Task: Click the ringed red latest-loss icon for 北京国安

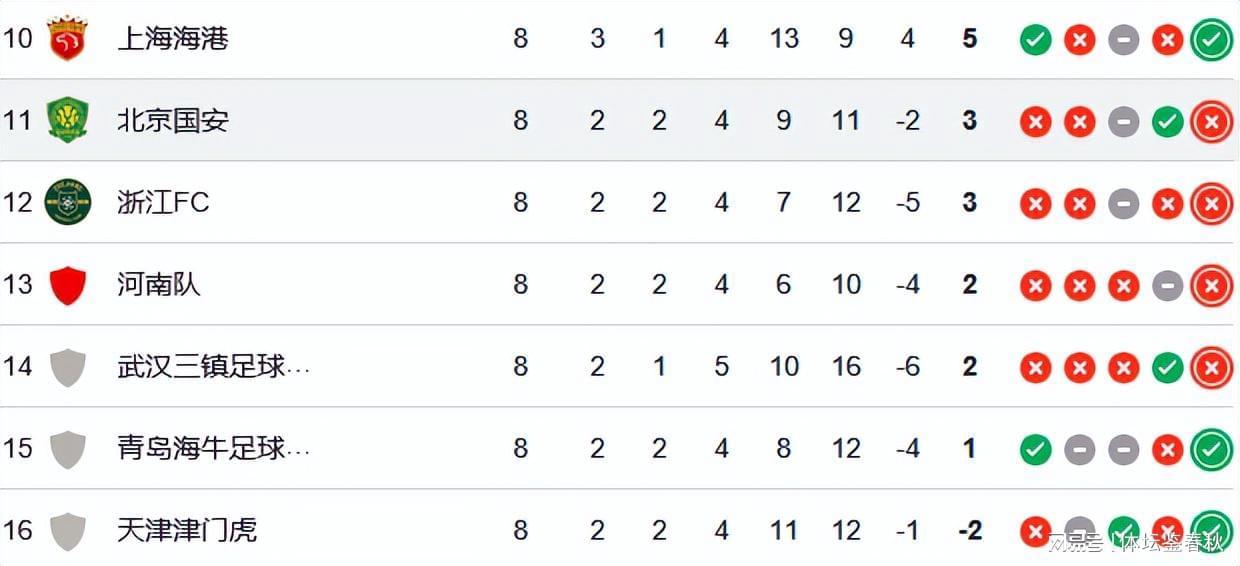Action: [x=1211, y=122]
